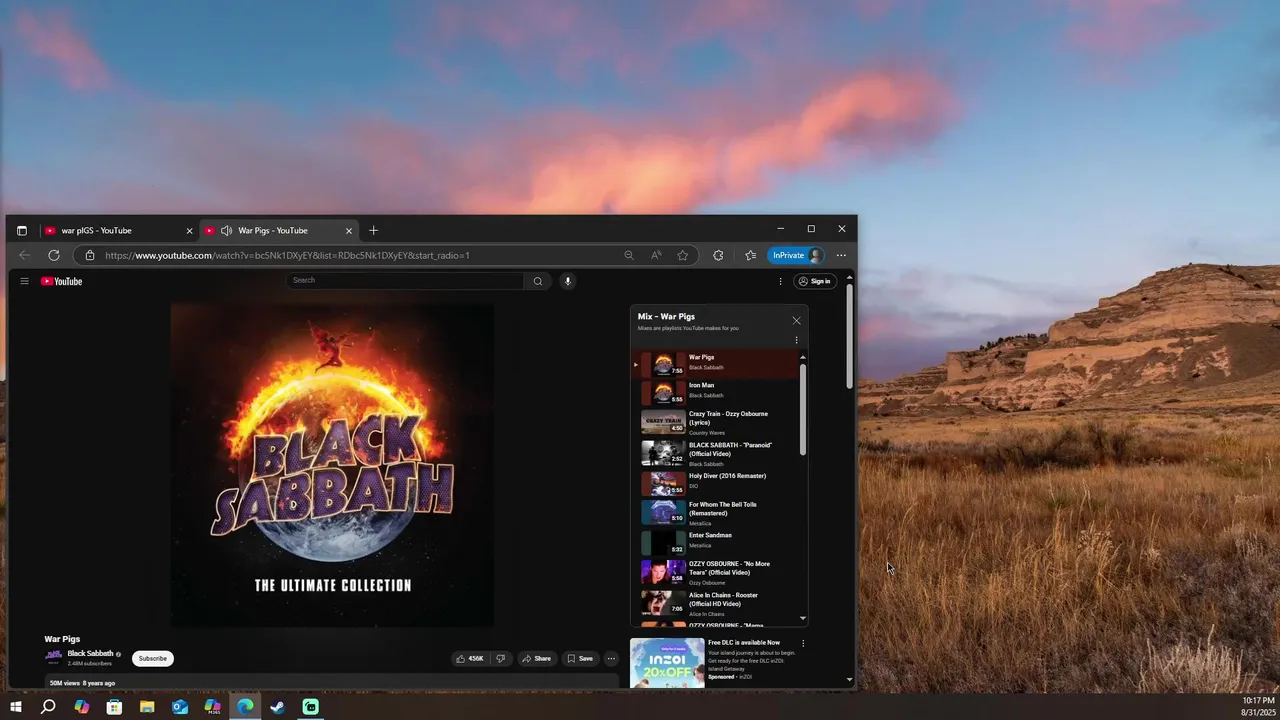Screen dimensions: 1280x720
Task: Share the War Pigs video
Action: 537,658
